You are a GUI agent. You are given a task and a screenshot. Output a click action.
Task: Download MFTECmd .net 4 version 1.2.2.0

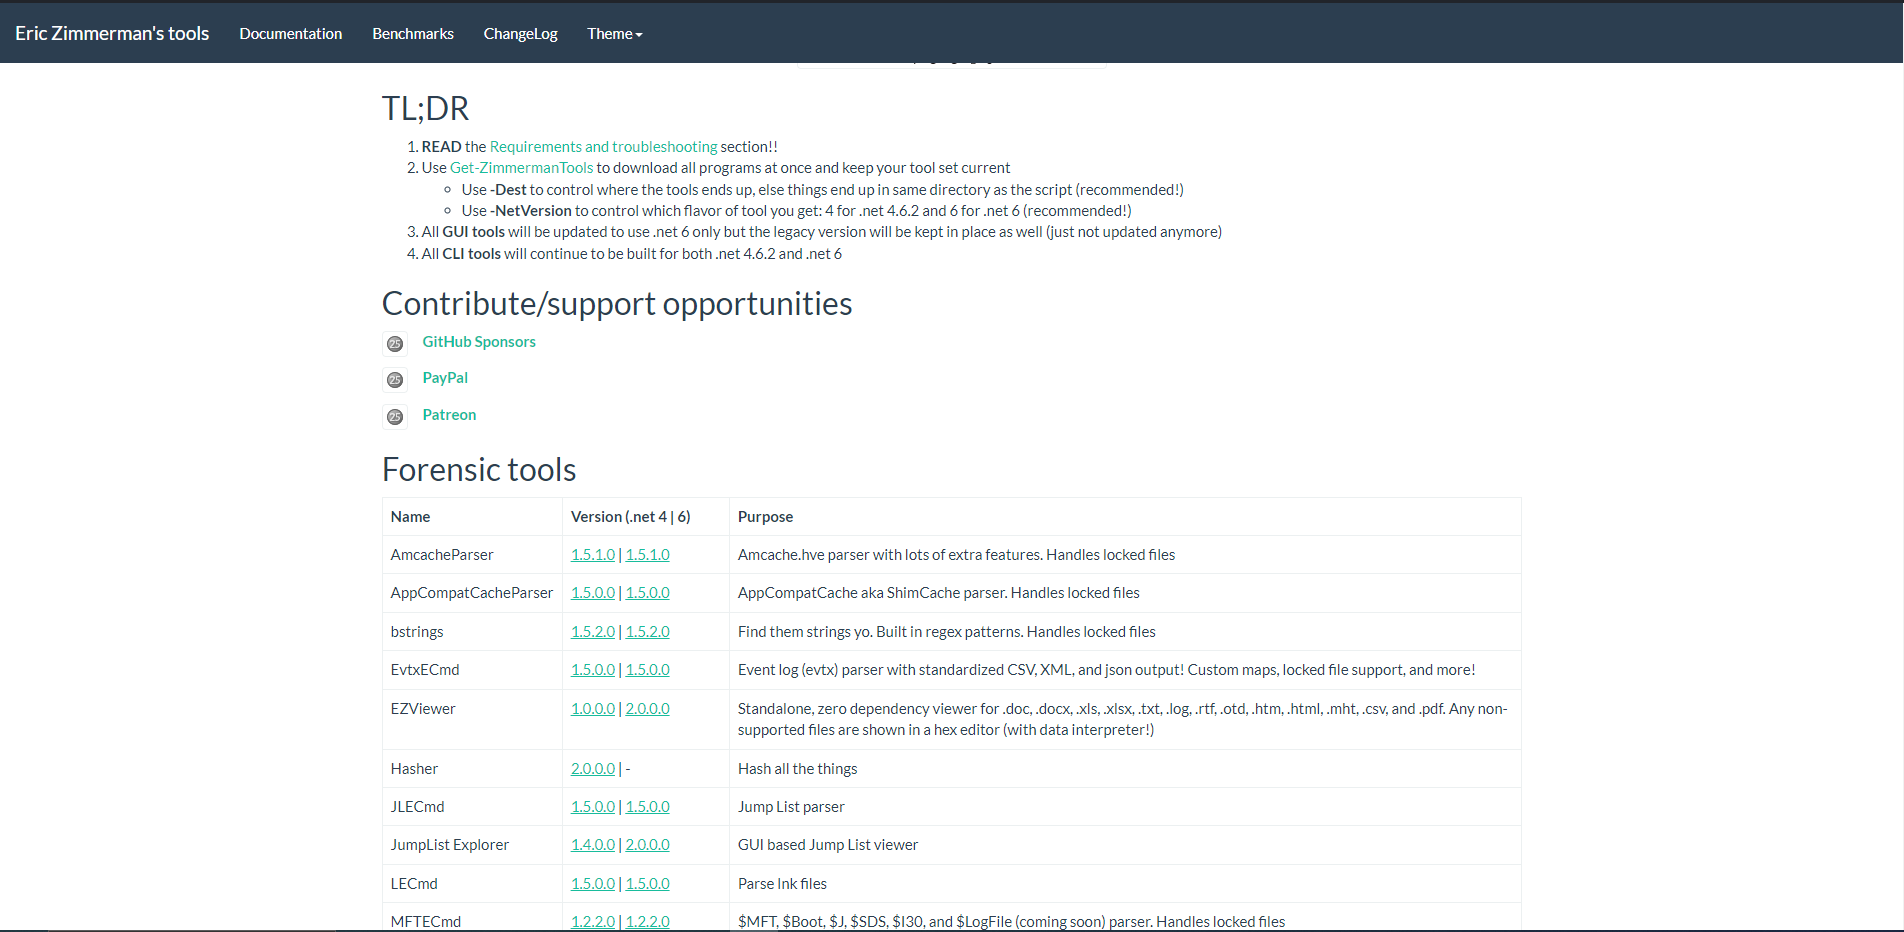tap(592, 921)
